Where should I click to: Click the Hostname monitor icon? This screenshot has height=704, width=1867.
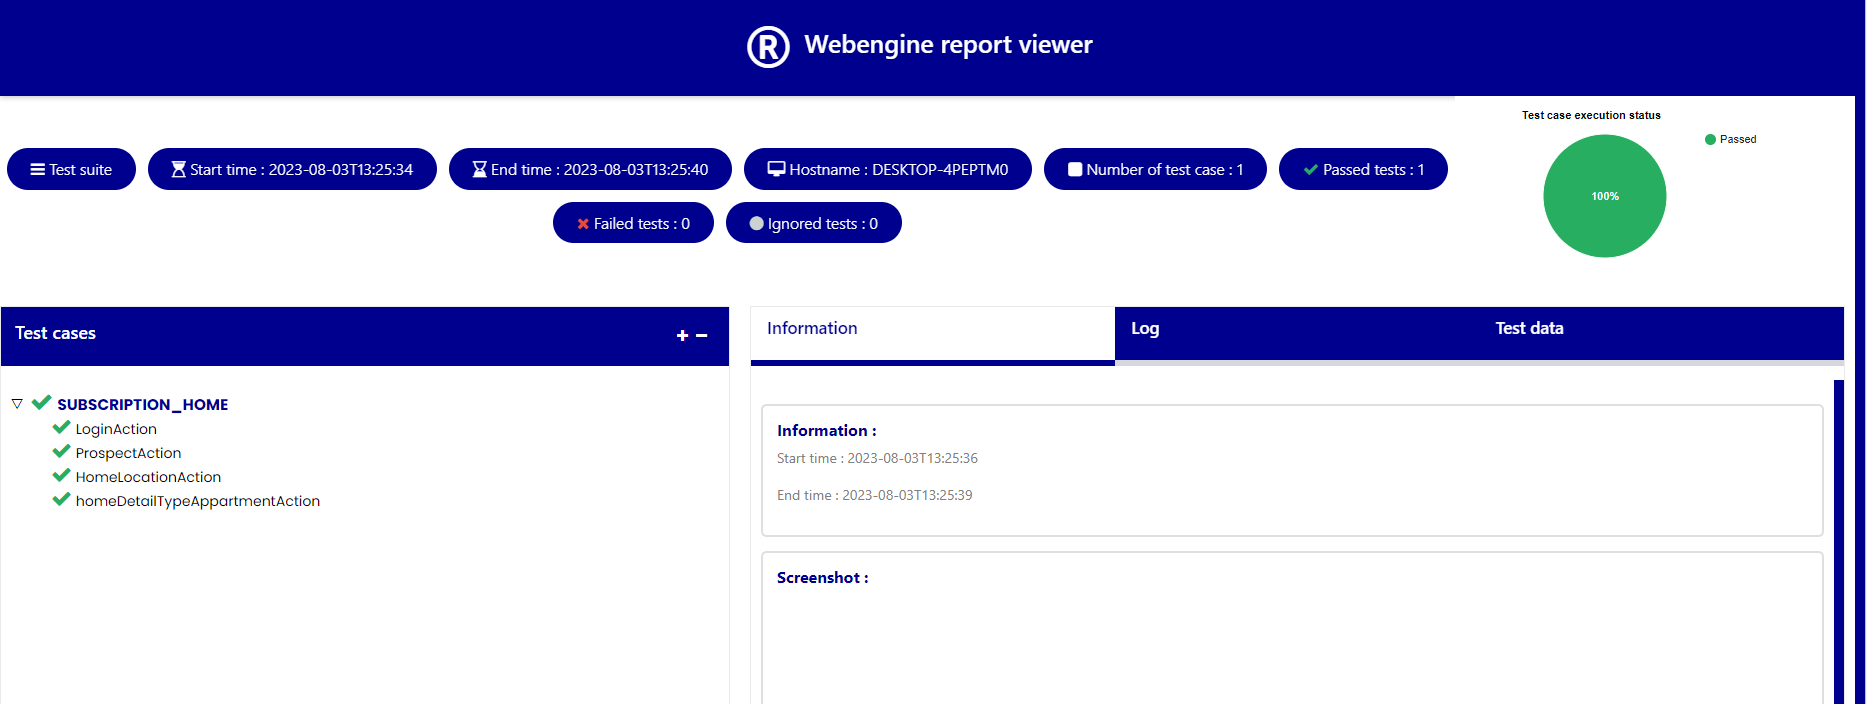point(776,169)
